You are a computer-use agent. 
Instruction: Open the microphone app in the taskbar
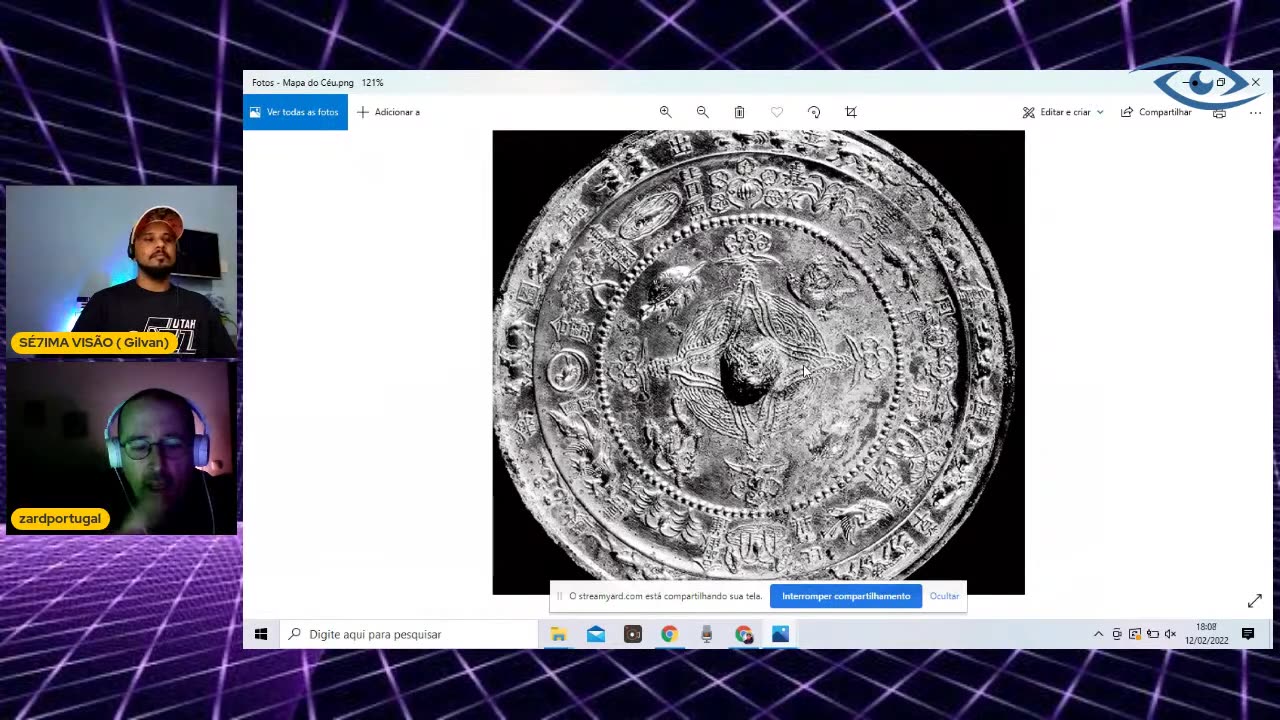click(706, 634)
